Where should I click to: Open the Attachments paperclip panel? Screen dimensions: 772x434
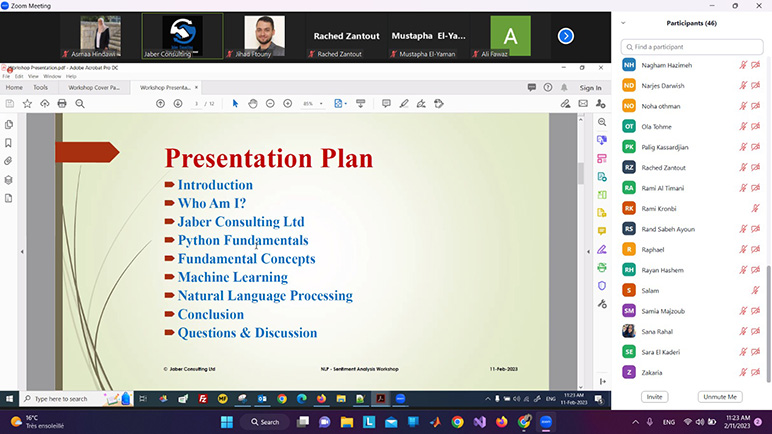(9, 161)
